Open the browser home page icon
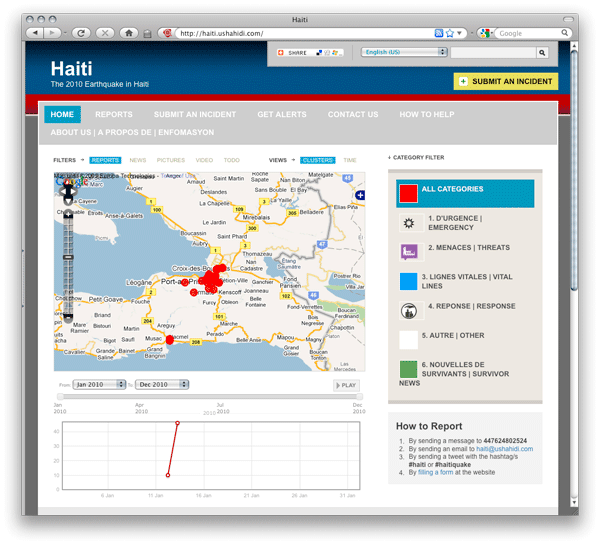 [x=129, y=33]
